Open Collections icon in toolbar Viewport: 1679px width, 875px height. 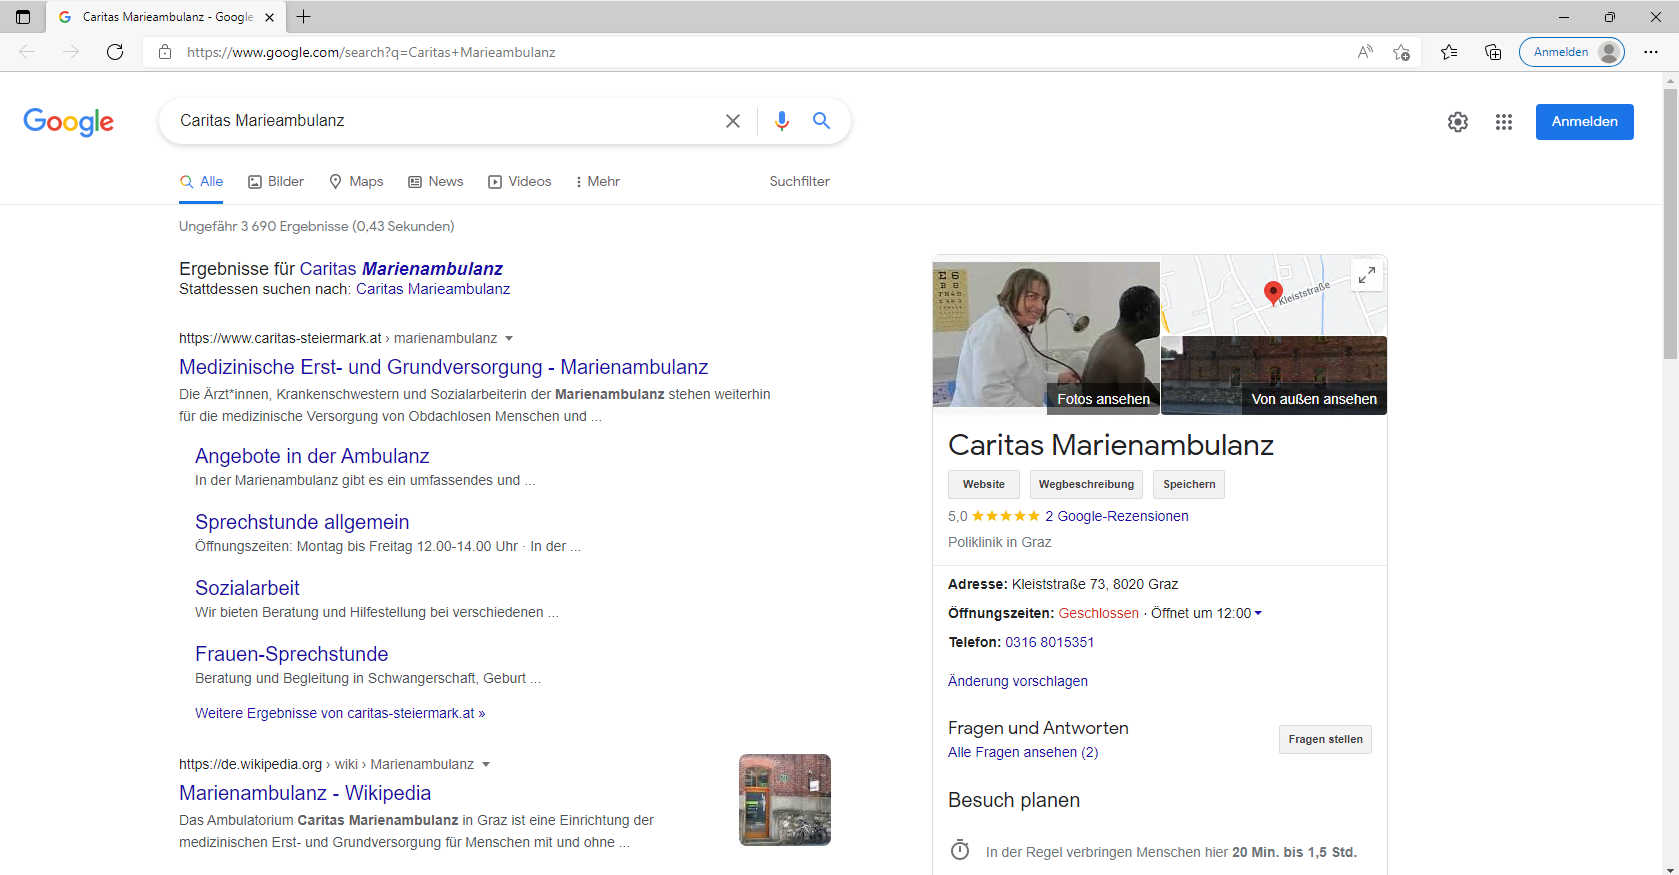tap(1493, 52)
